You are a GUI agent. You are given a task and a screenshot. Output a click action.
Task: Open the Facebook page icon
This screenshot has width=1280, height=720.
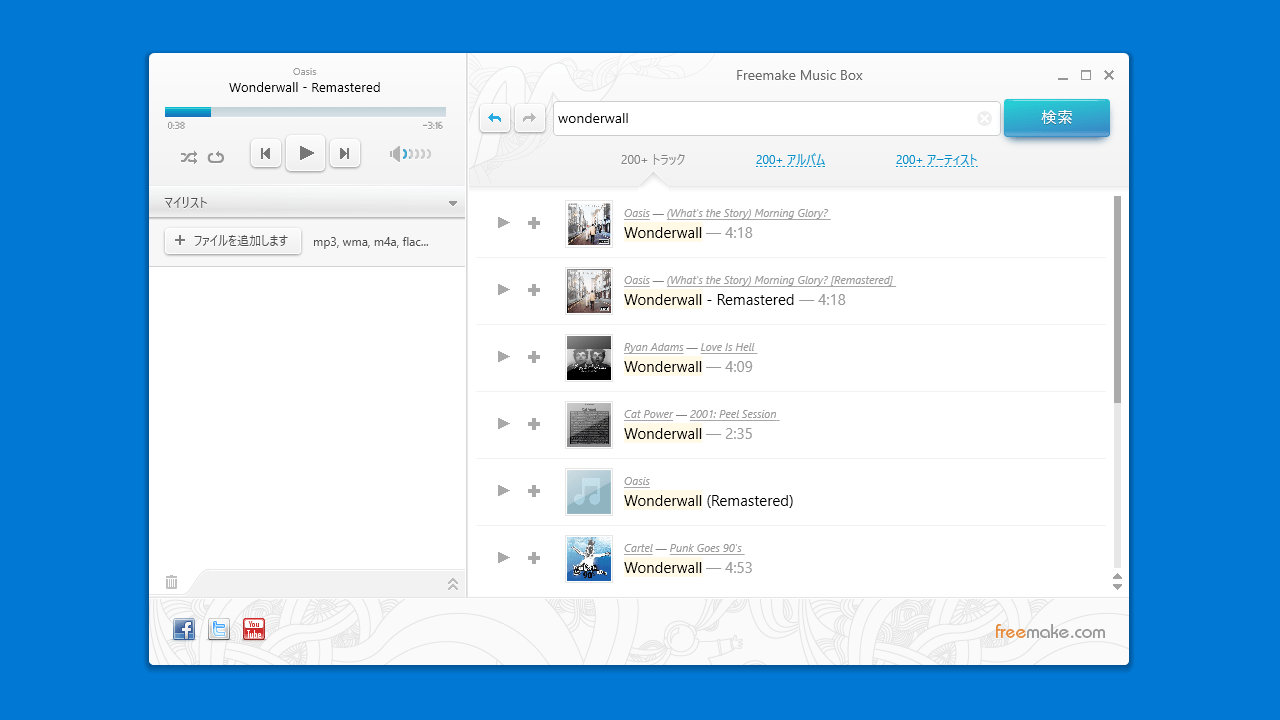184,629
